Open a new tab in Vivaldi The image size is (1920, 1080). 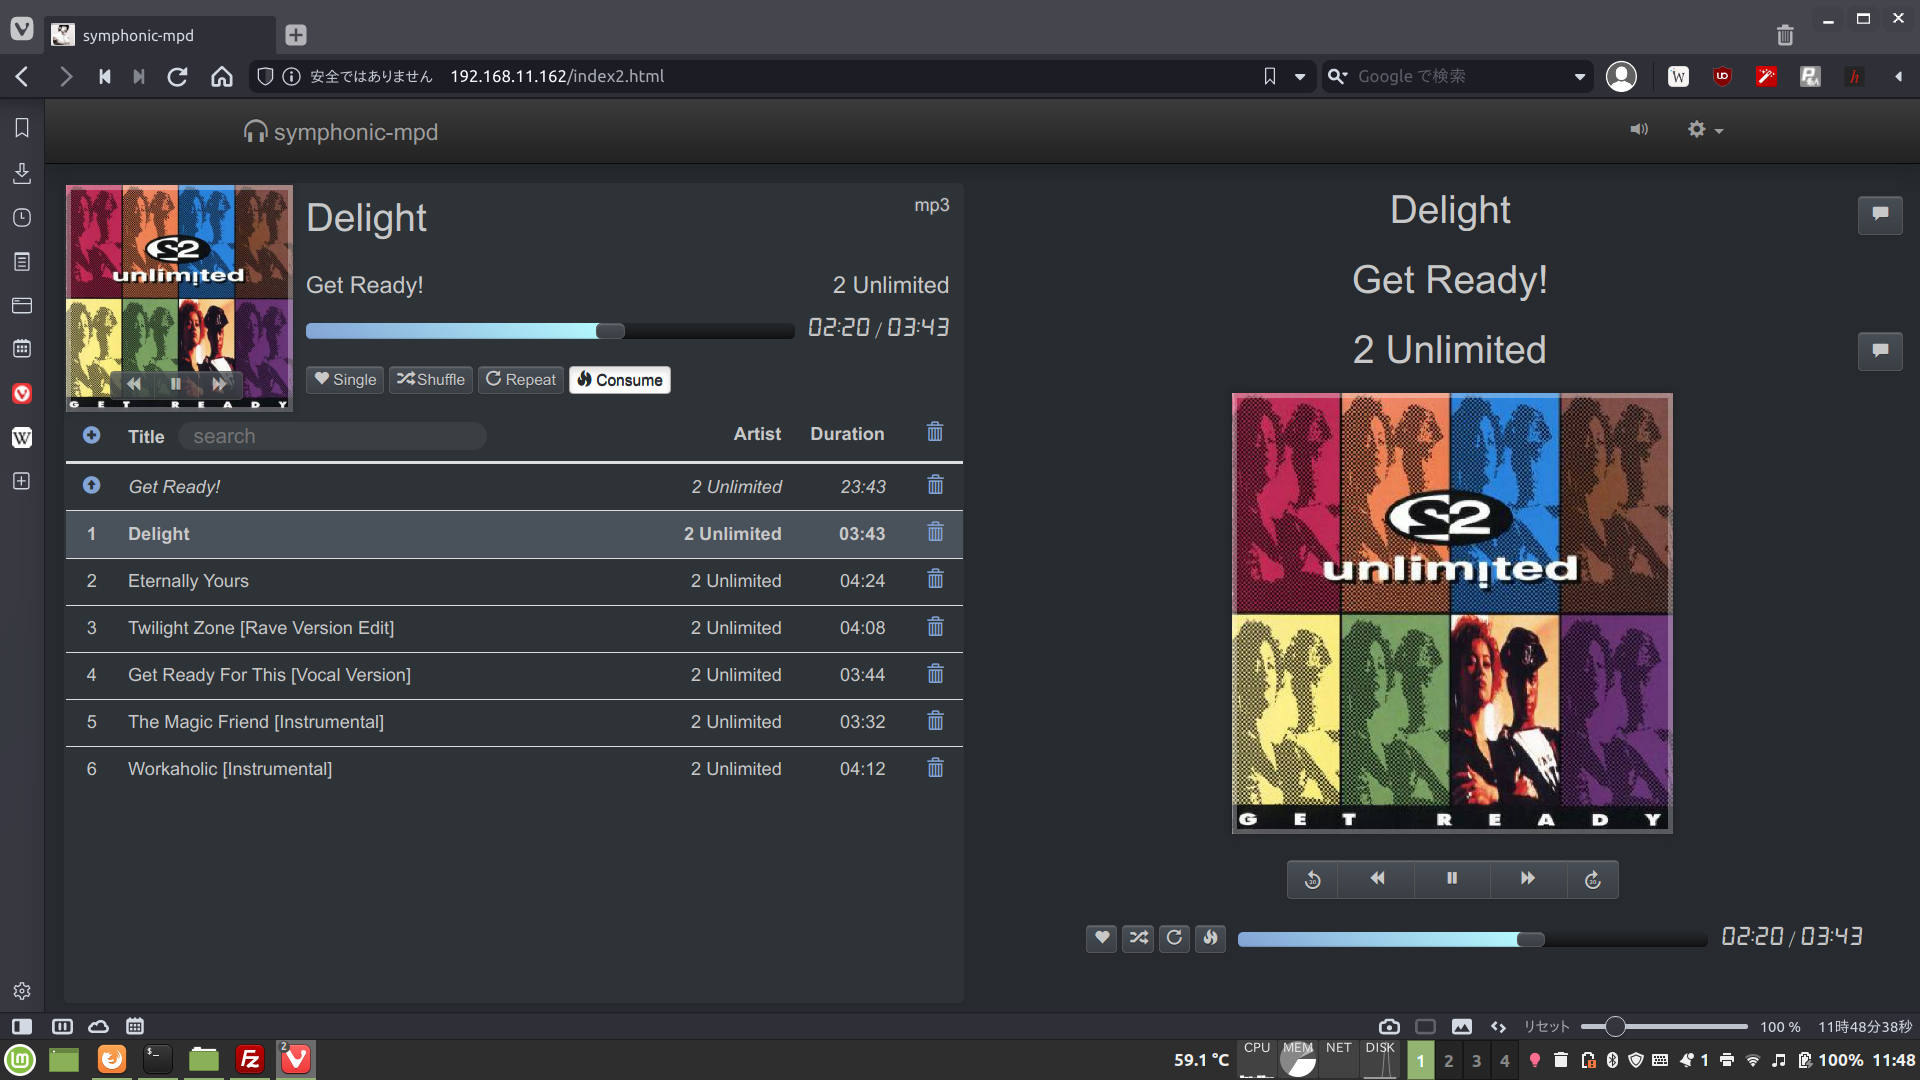click(296, 35)
